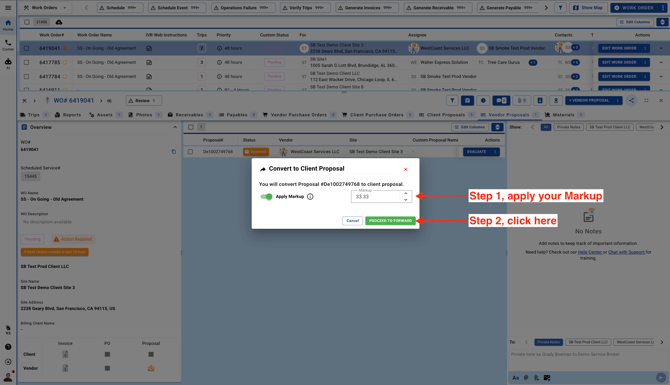670x385 pixels.
Task: Select Private Notes filter chip under Show
Action: 568,127
